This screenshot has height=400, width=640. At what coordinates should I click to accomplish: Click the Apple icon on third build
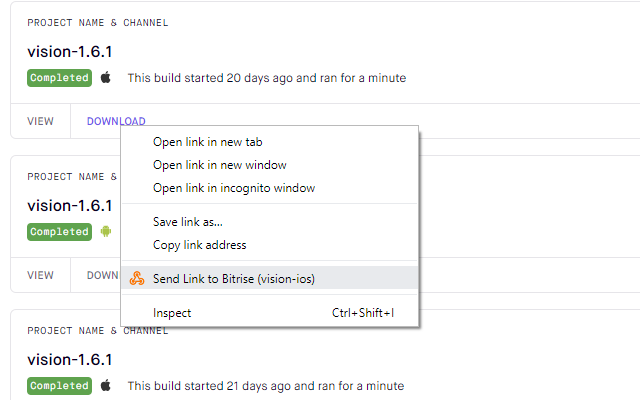(106, 385)
